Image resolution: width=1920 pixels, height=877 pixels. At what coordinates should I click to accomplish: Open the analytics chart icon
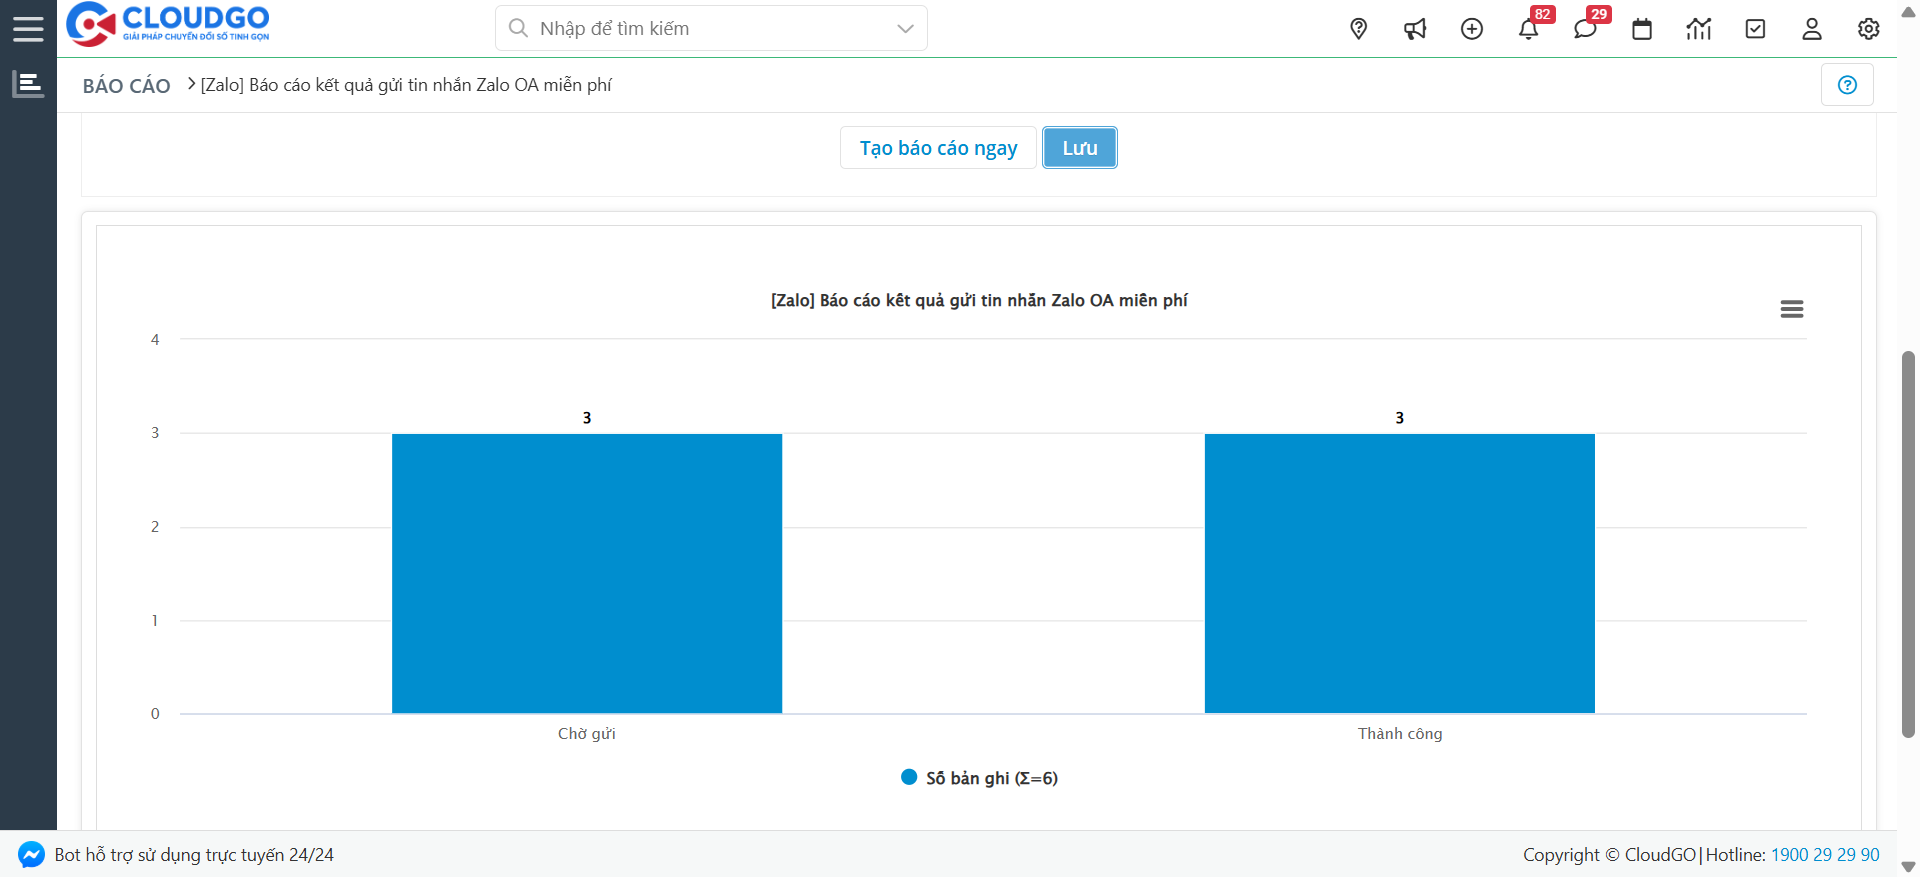click(1699, 29)
